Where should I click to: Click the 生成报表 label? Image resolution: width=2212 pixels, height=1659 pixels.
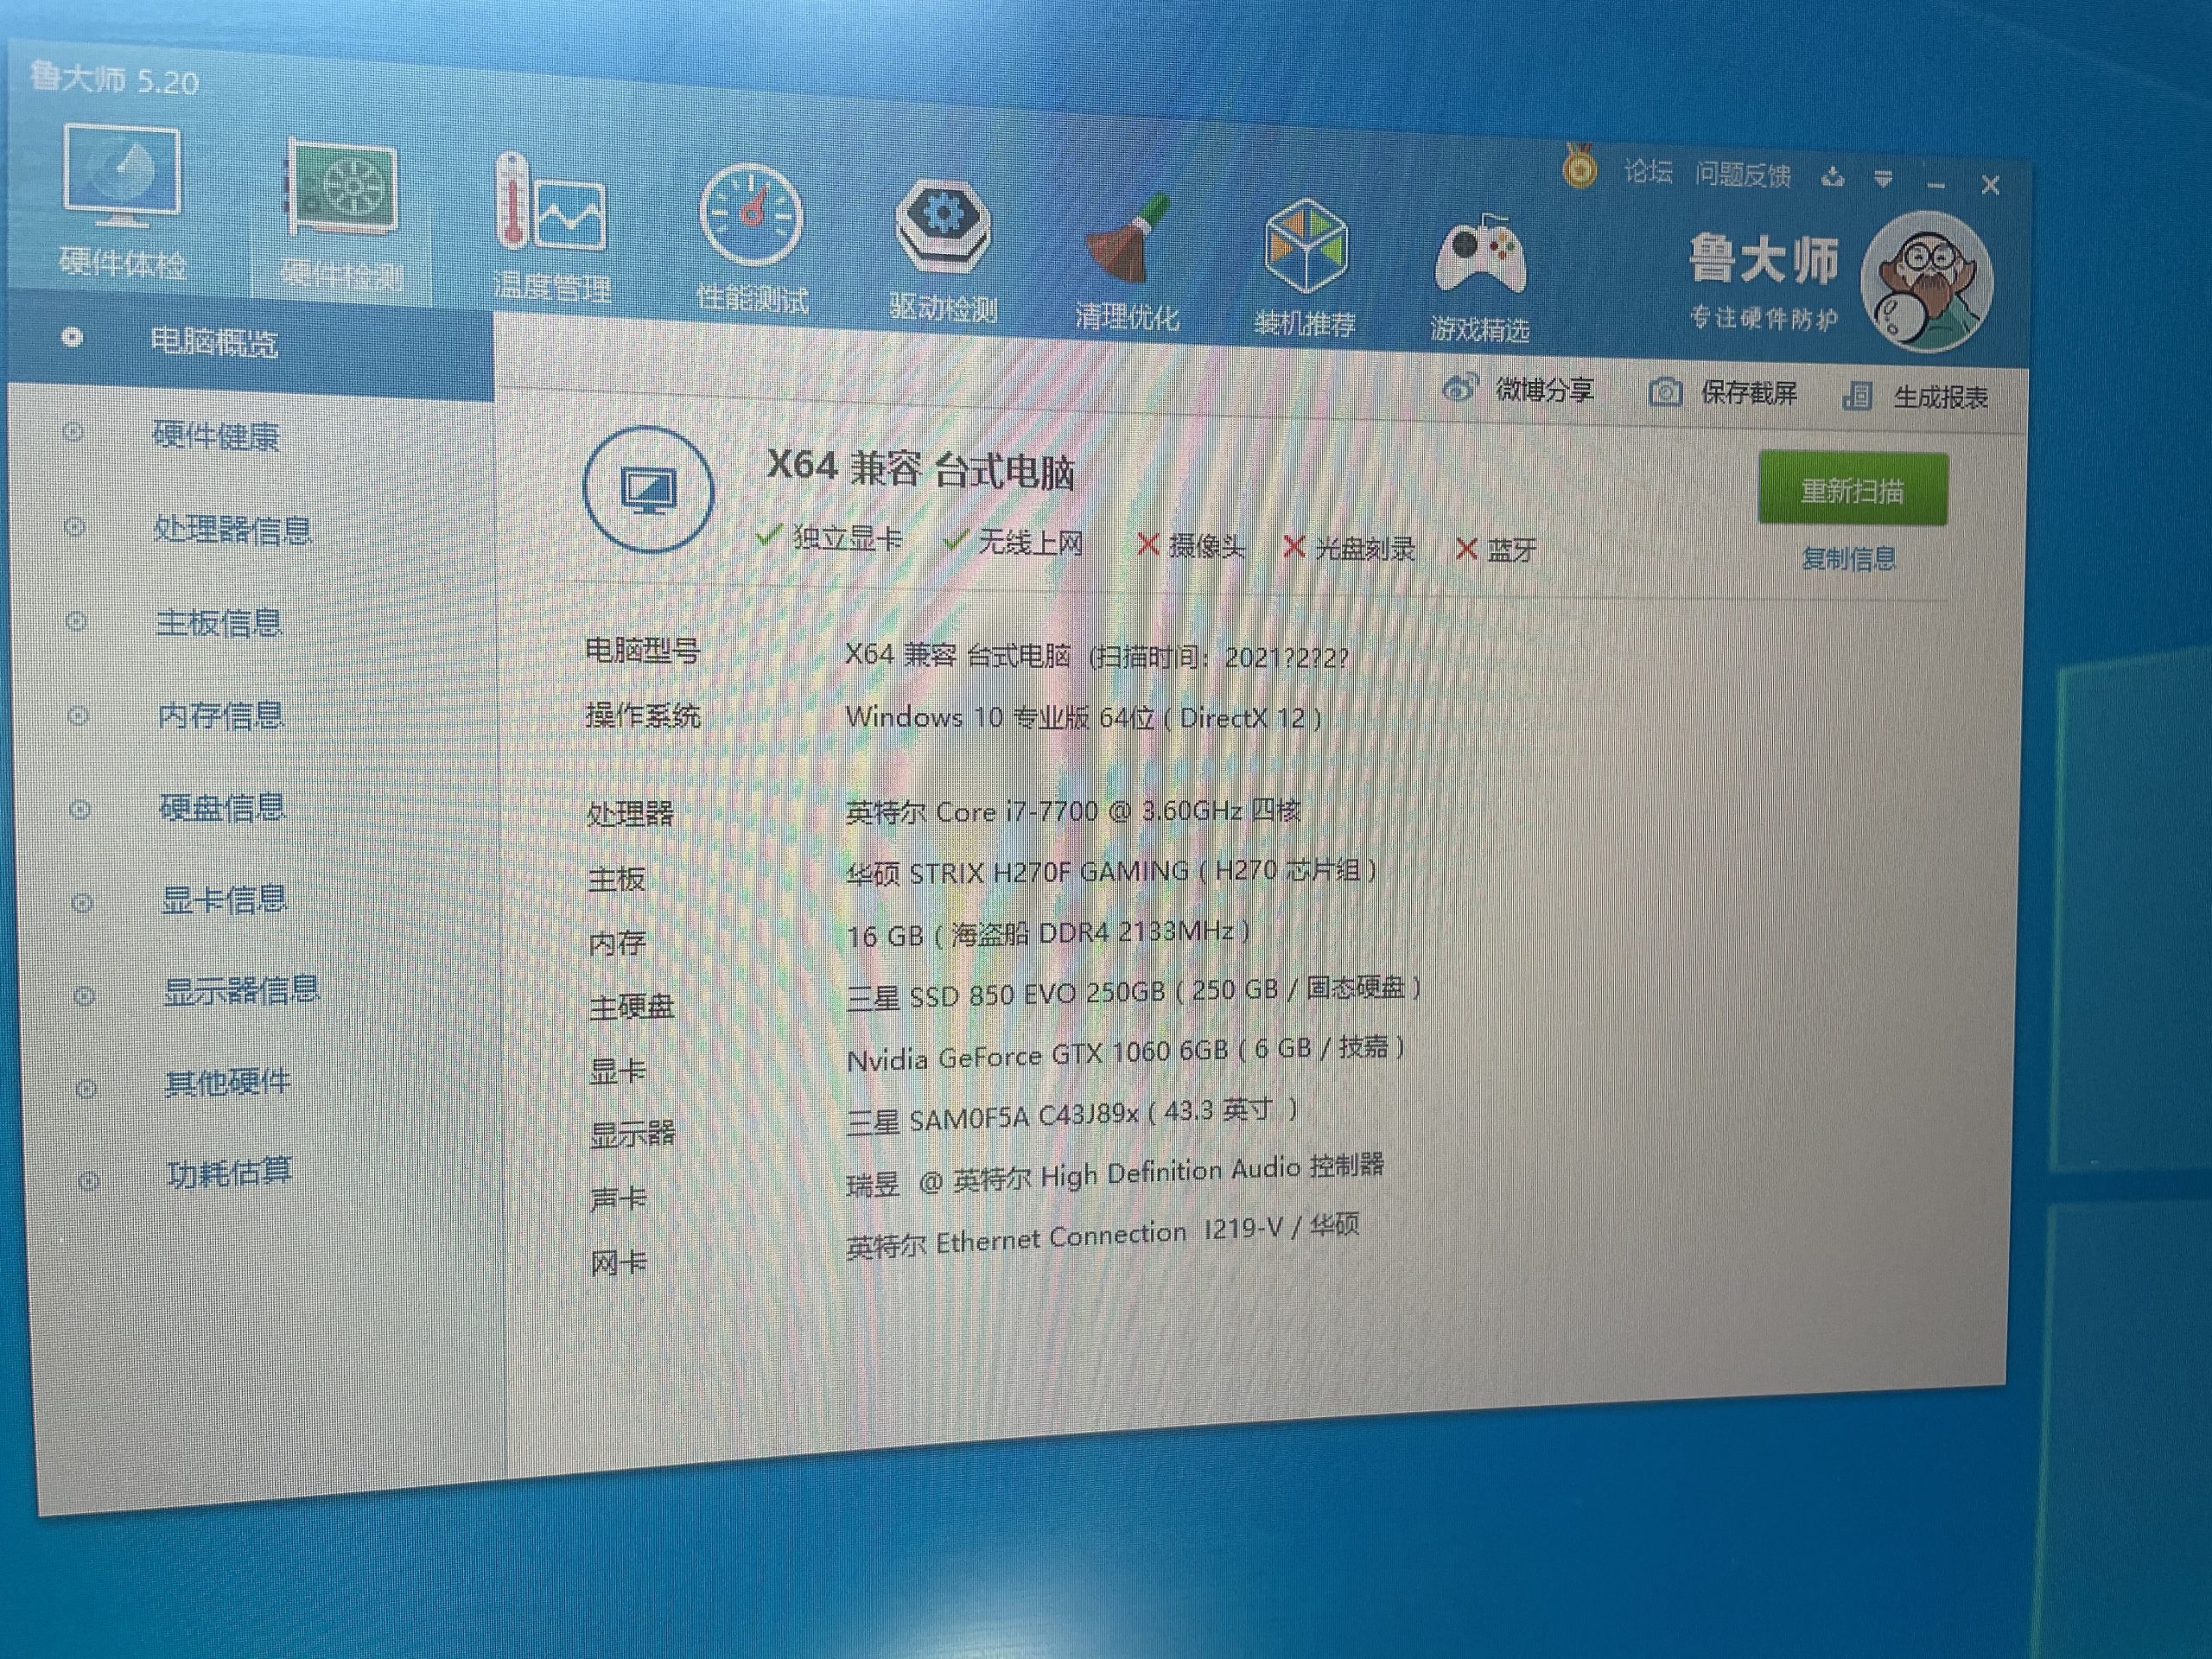pyautogui.click(x=1941, y=398)
